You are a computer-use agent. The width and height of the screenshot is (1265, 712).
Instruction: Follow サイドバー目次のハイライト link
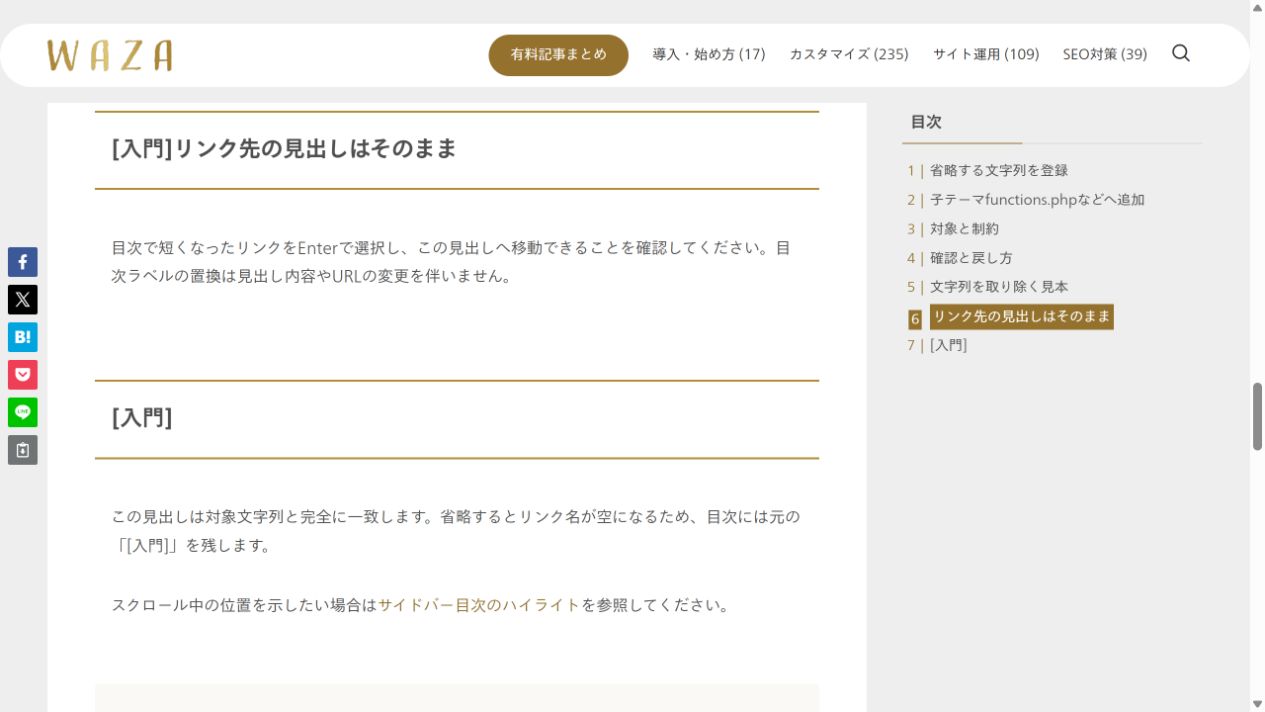[479, 605]
